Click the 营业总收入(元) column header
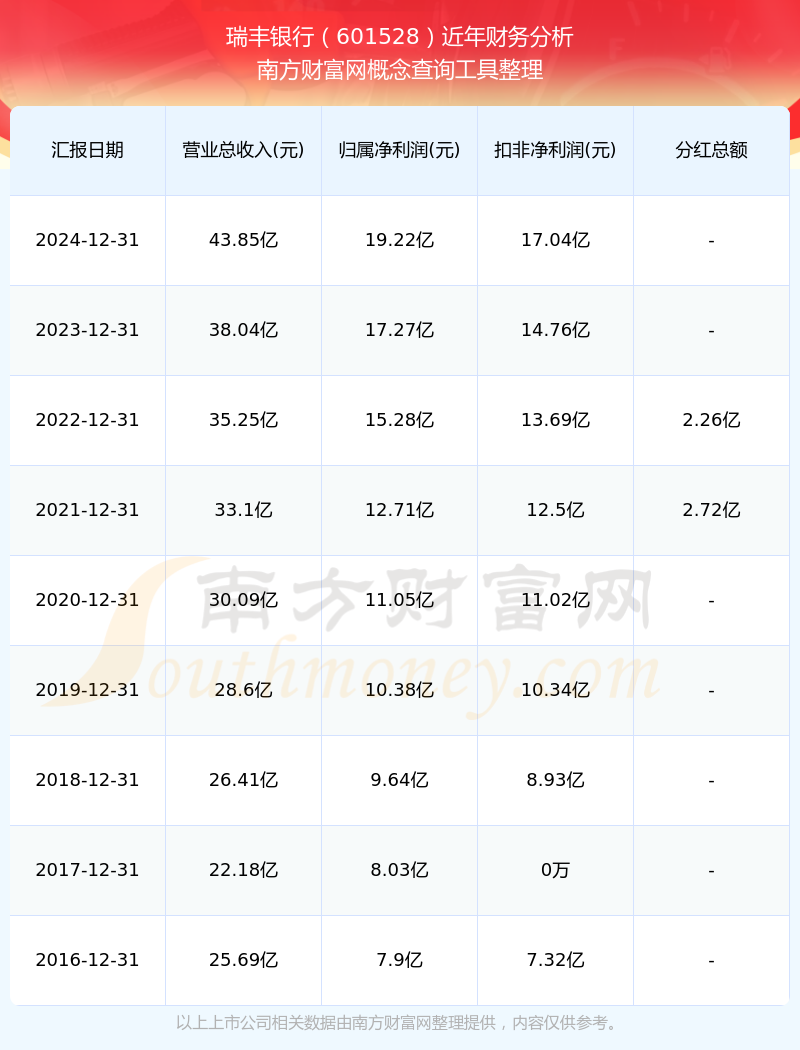The image size is (800, 1050). pyautogui.click(x=244, y=150)
